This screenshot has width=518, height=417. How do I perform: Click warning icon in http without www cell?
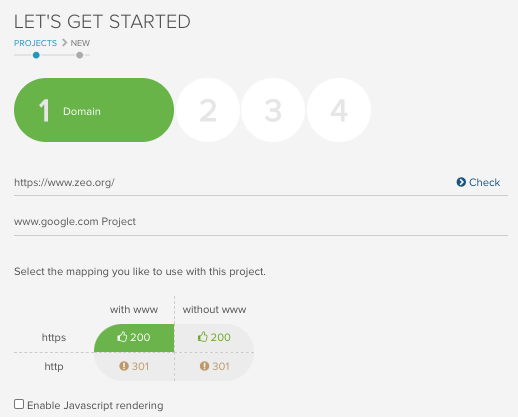click(204, 366)
